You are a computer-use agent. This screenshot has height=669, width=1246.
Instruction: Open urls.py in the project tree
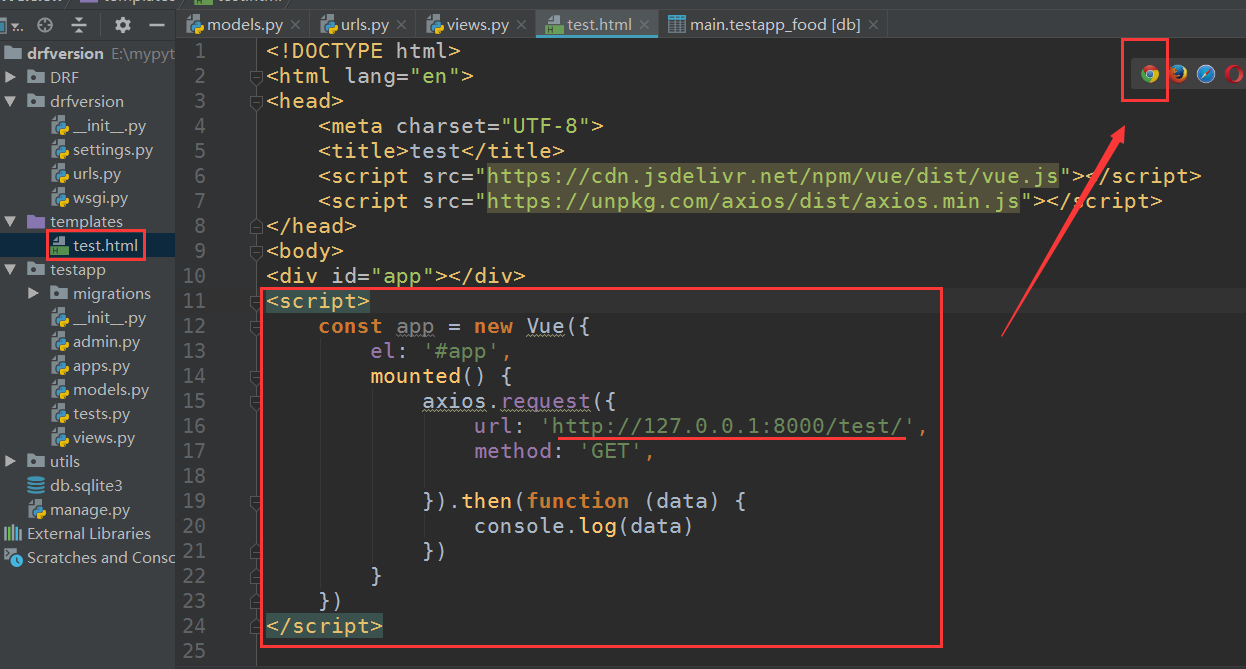coord(96,173)
